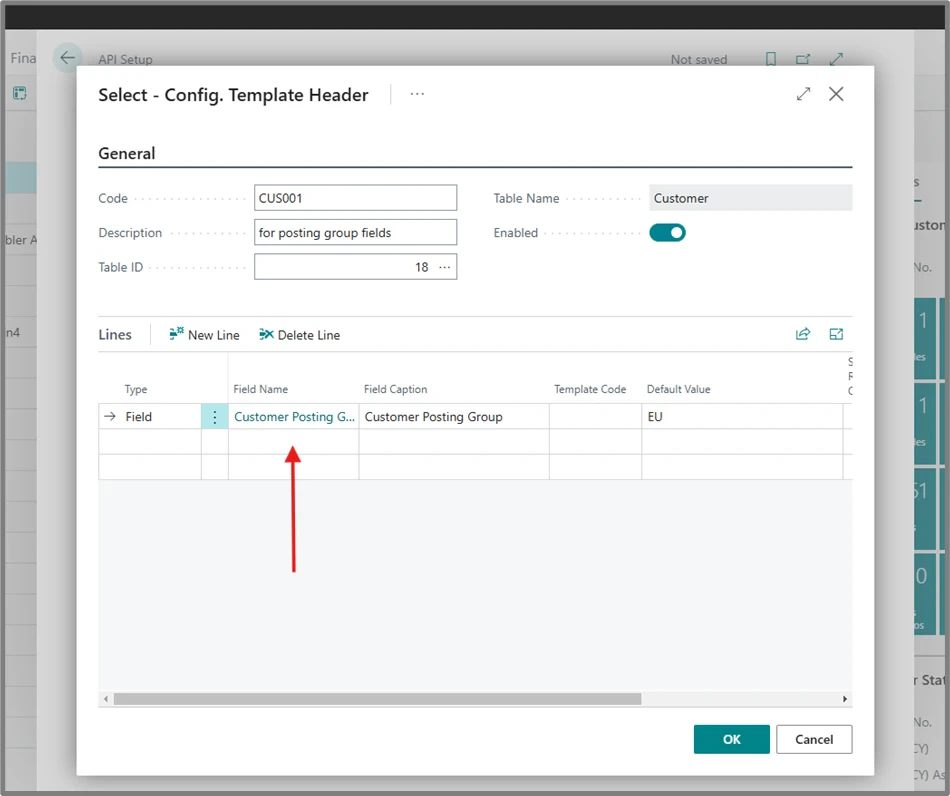Confirm selection with OK button
950x796 pixels.
click(731, 739)
